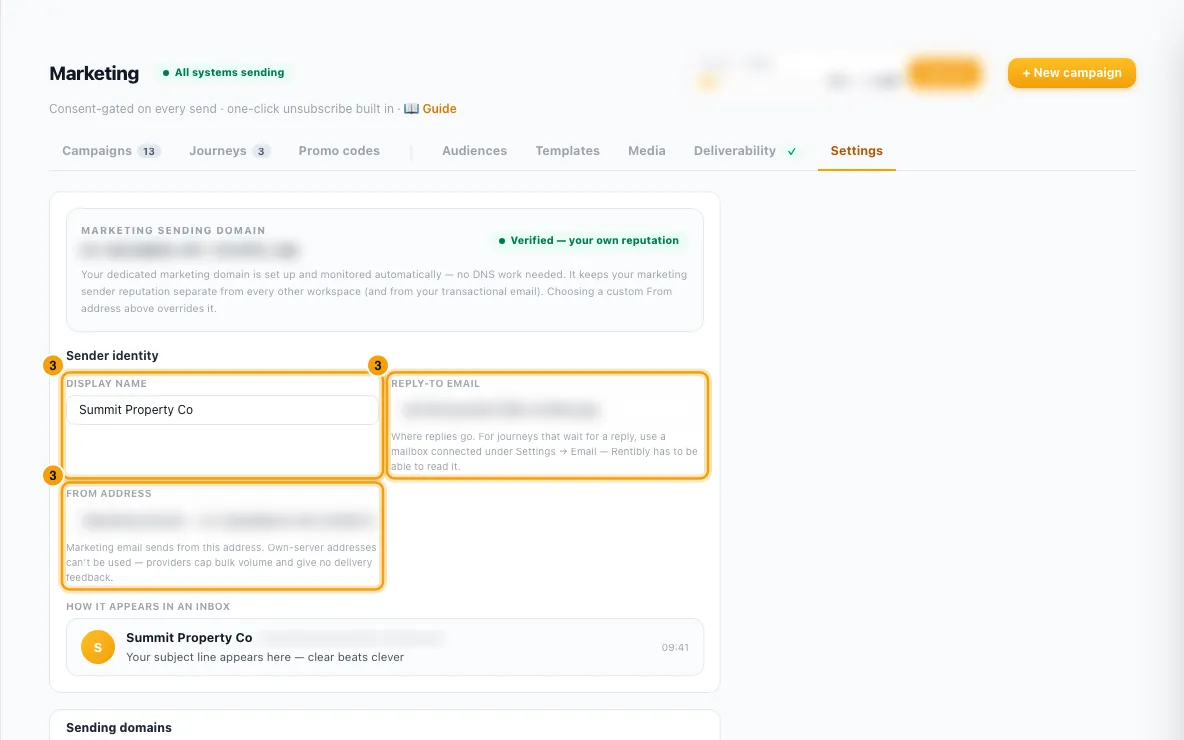Click the HOW IT APPEARS IN AN INBOX label
This screenshot has height=740, width=1184.
(x=148, y=606)
